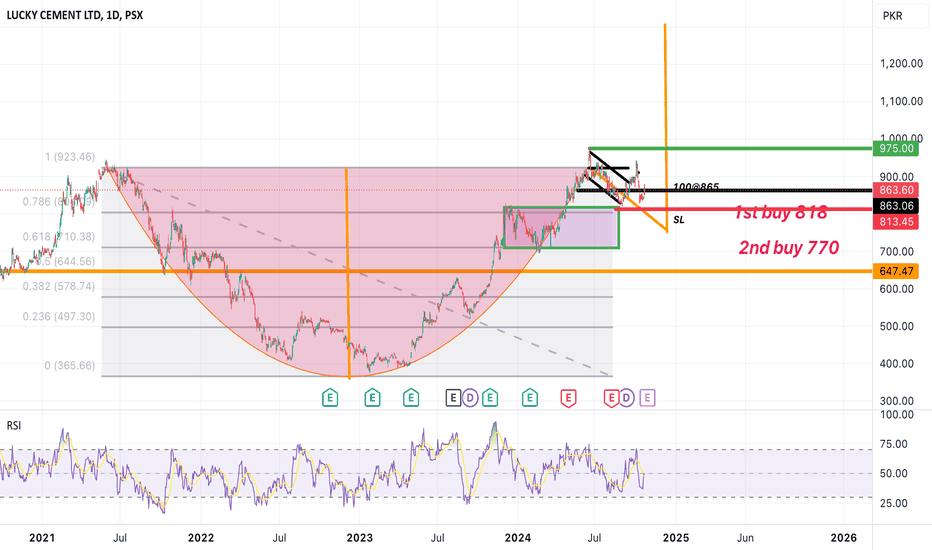Click the RSI indicator label
932x550 pixels.
(14, 426)
